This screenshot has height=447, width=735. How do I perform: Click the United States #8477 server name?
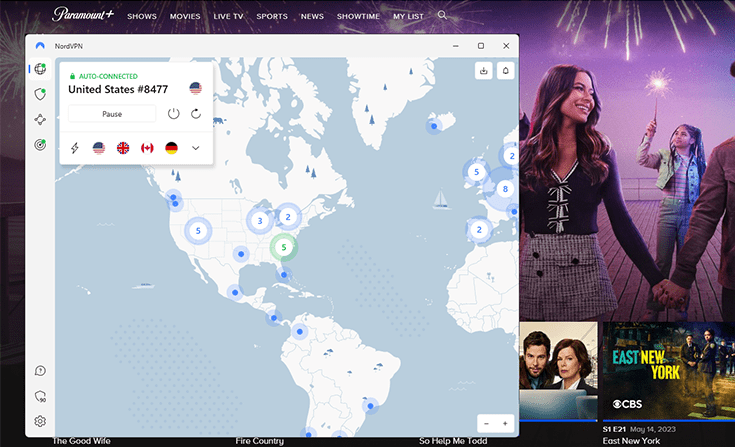point(118,89)
